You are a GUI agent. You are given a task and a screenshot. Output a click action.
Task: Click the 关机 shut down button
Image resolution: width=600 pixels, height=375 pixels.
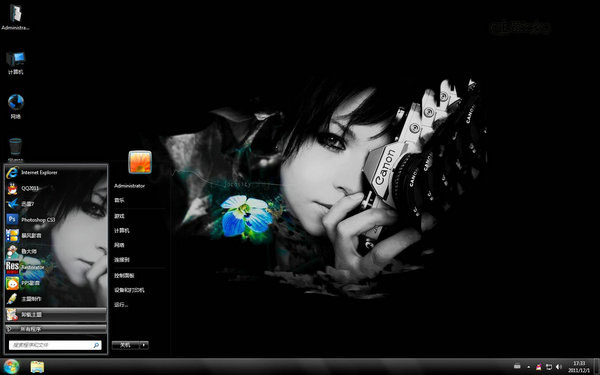pyautogui.click(x=125, y=345)
